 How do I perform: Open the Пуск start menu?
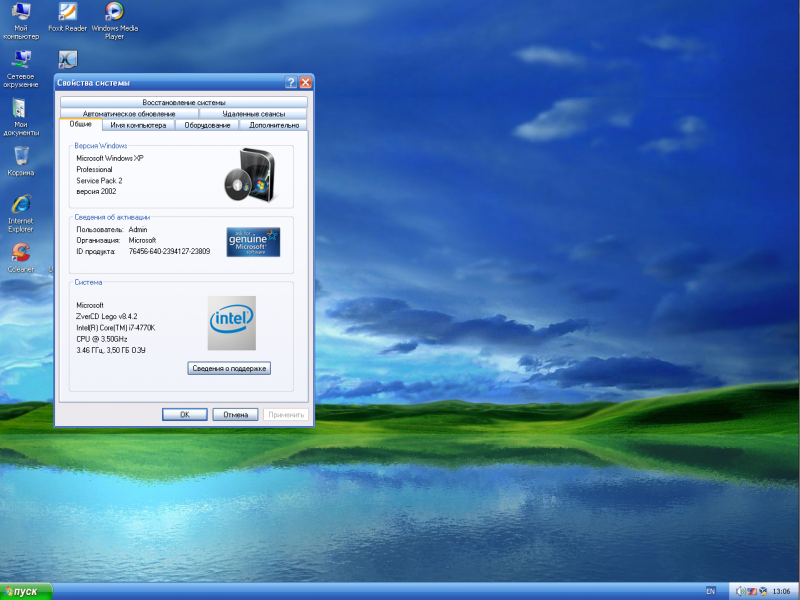[x=26, y=591]
